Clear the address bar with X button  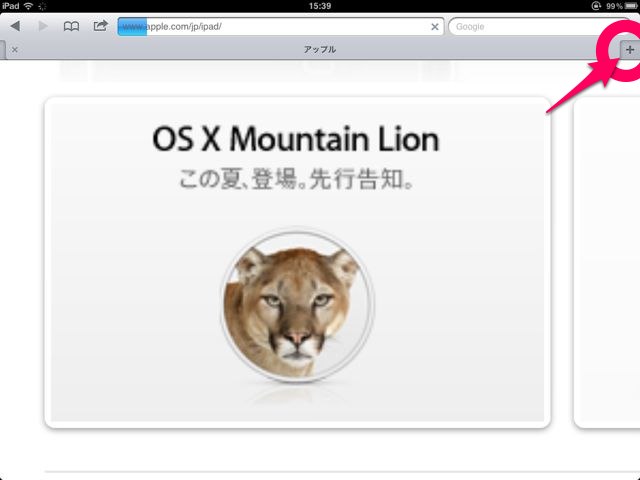[435, 27]
